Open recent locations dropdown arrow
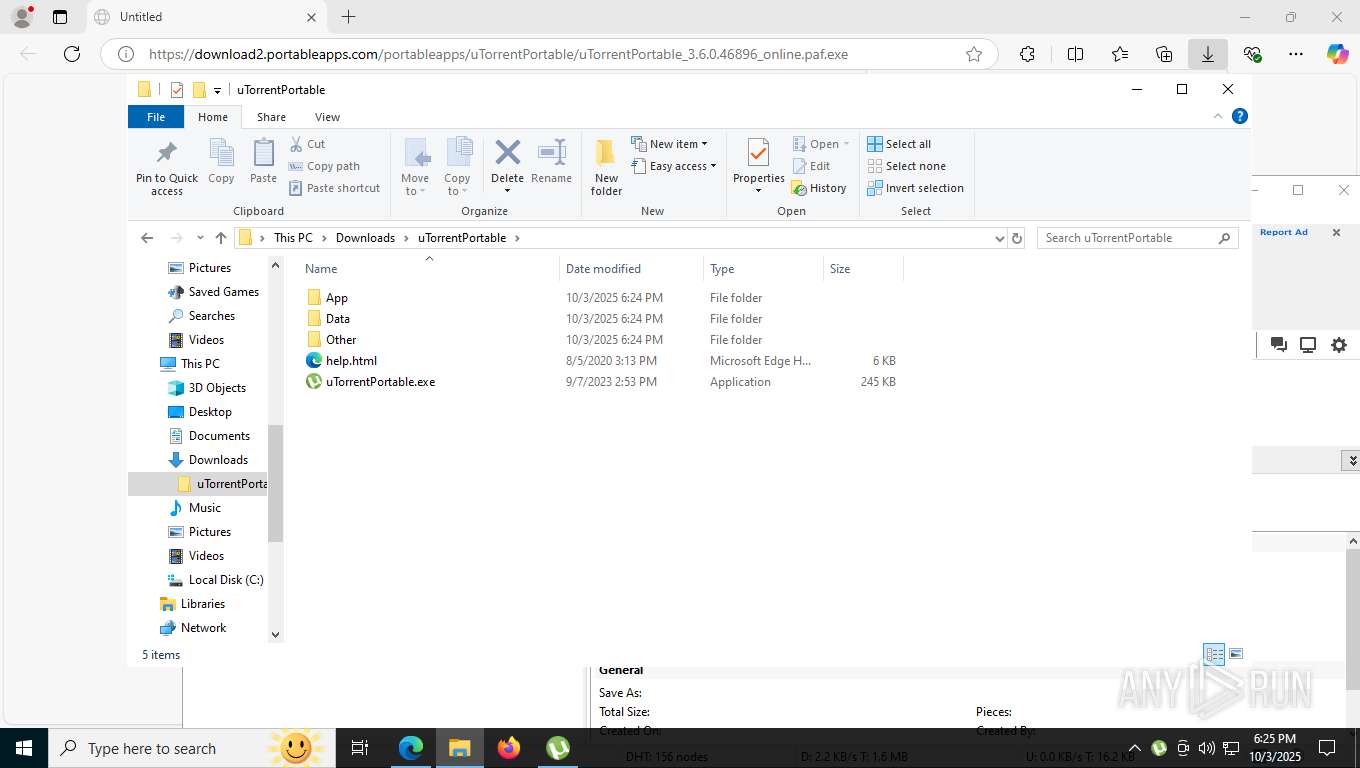The image size is (1360, 768). [x=200, y=238]
